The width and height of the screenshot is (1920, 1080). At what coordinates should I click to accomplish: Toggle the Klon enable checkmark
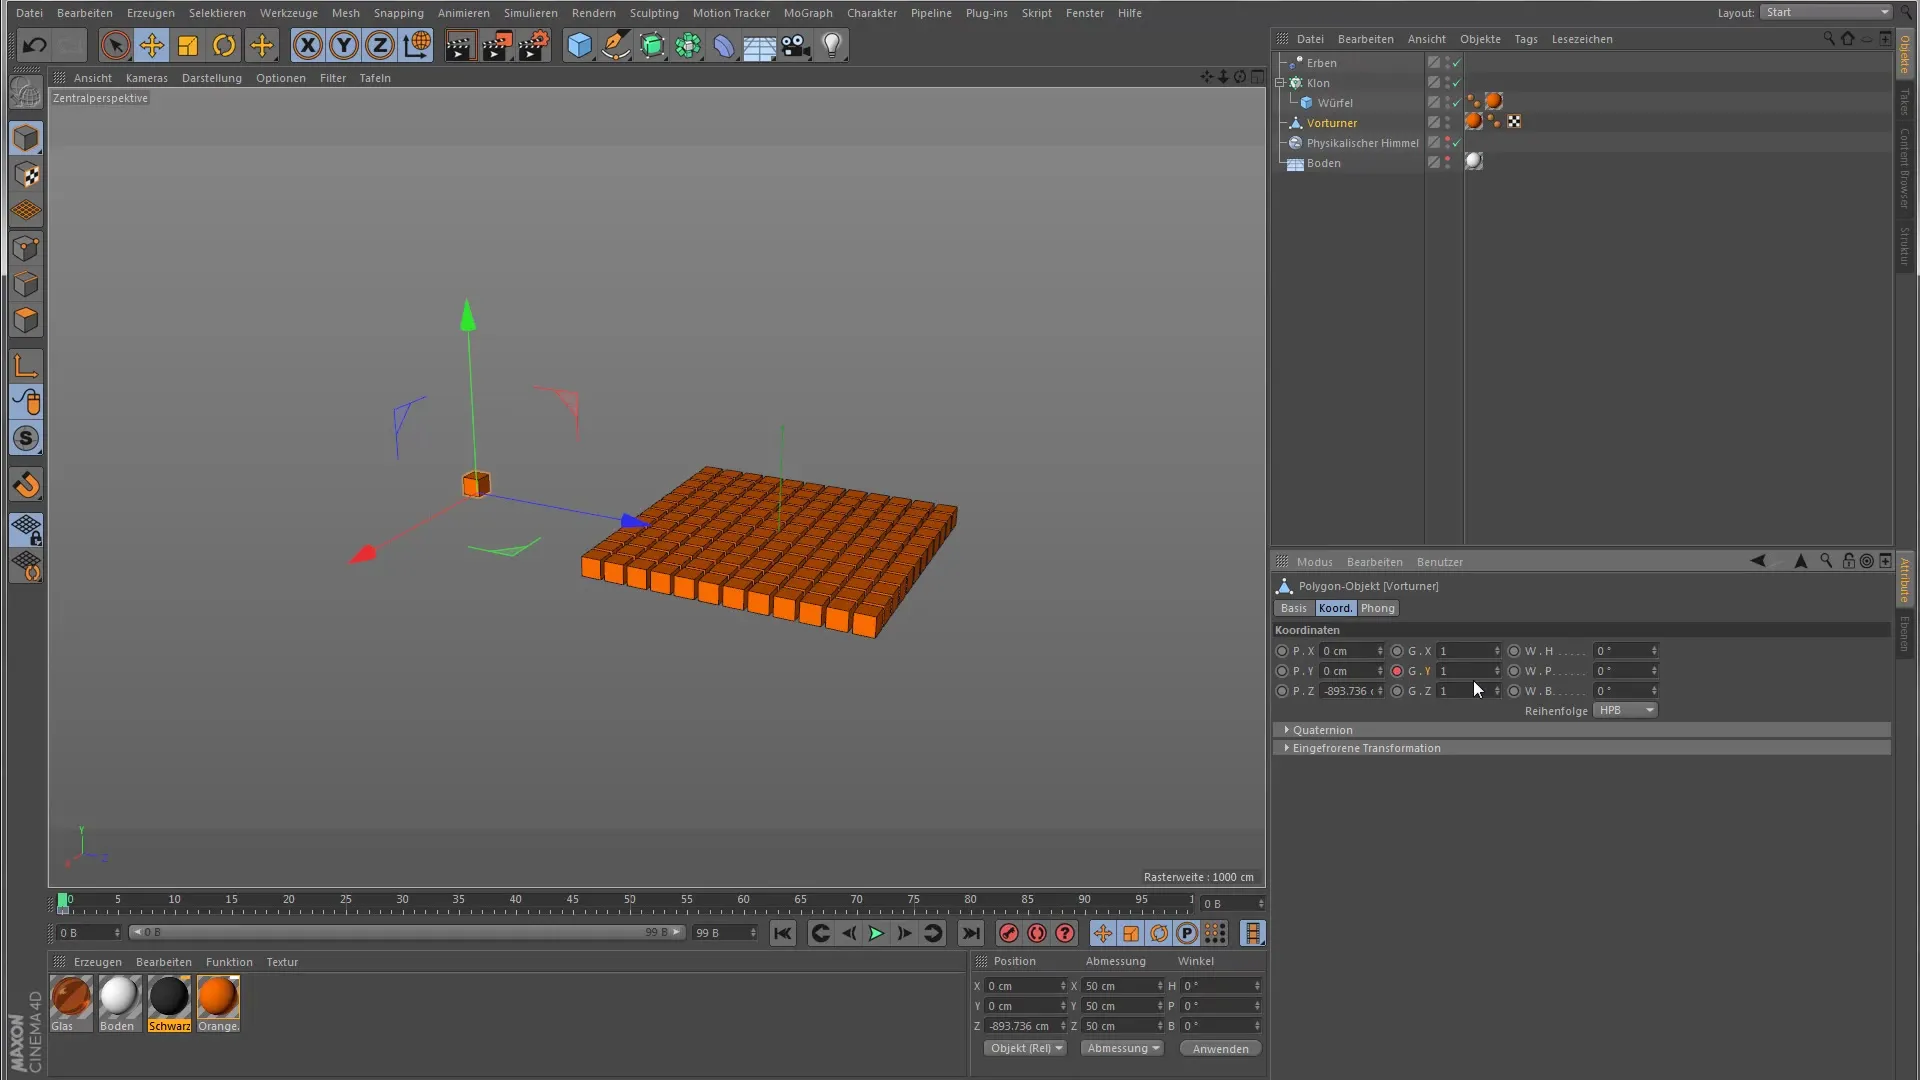click(1457, 83)
